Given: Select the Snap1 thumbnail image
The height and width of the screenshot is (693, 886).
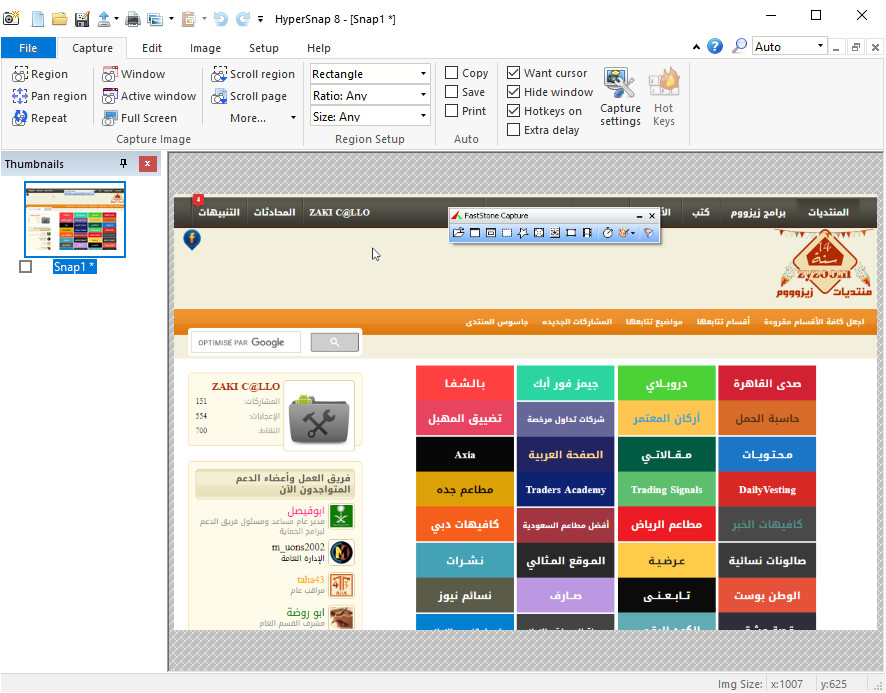Looking at the screenshot, I should pyautogui.click(x=75, y=219).
